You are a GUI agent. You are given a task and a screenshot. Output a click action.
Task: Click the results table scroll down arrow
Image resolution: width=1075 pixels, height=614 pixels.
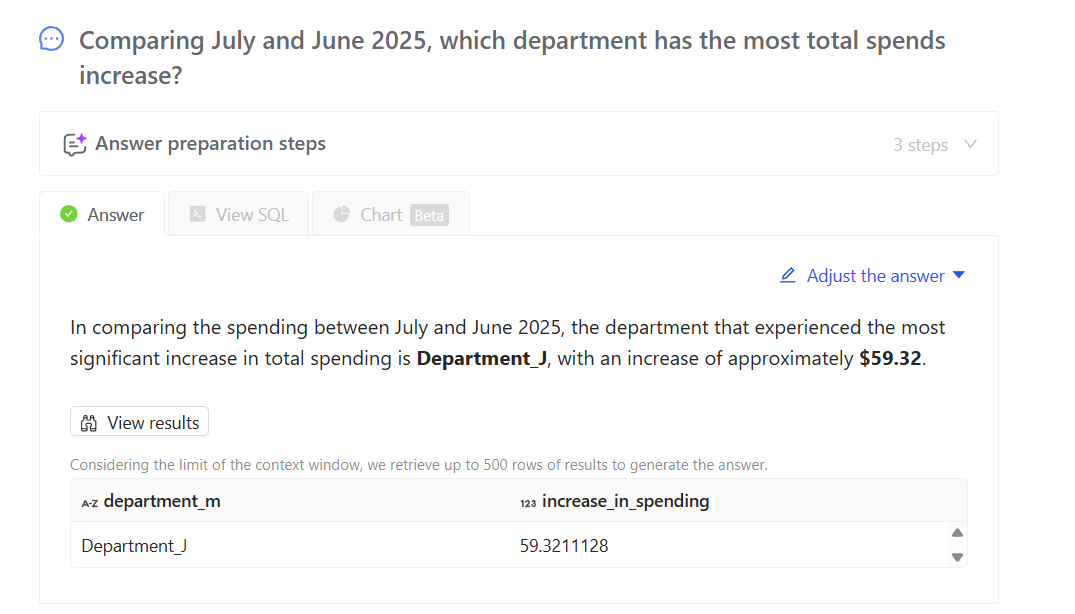(x=958, y=557)
